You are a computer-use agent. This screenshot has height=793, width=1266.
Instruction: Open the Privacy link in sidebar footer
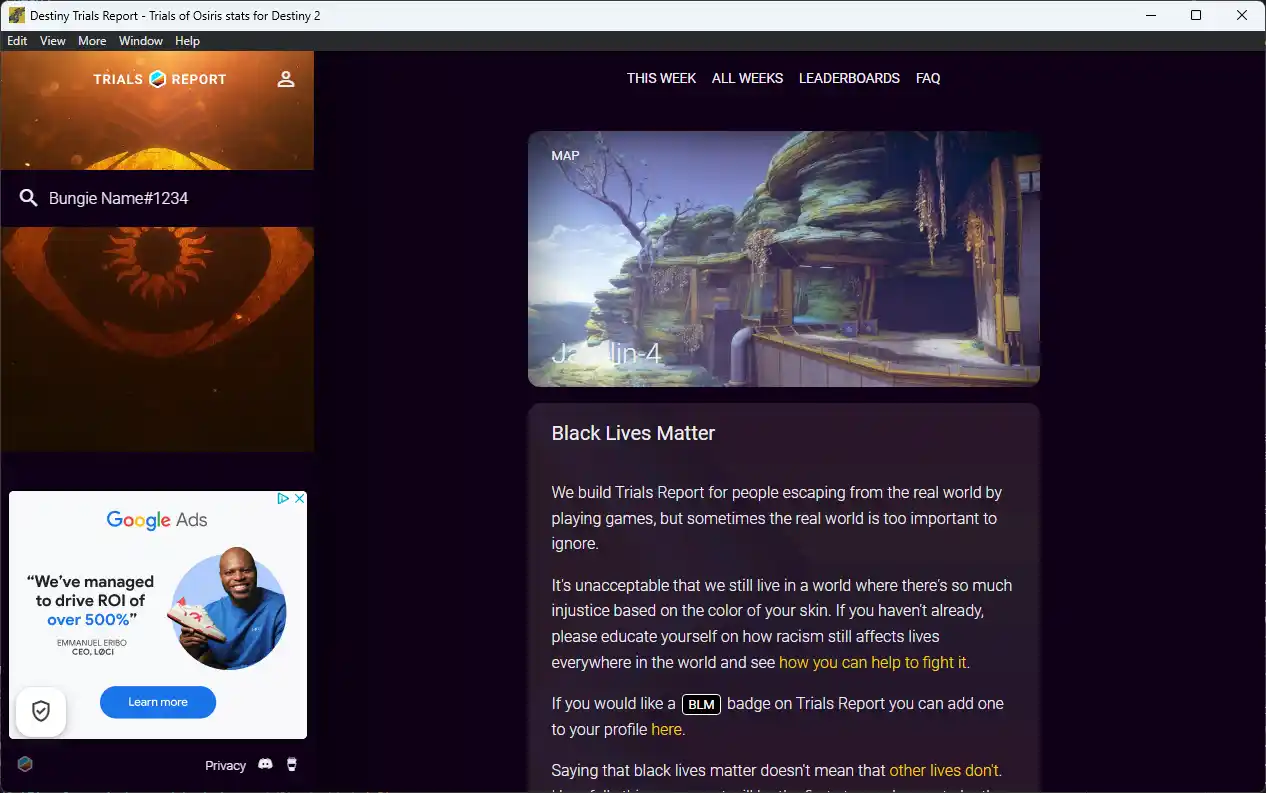(225, 765)
